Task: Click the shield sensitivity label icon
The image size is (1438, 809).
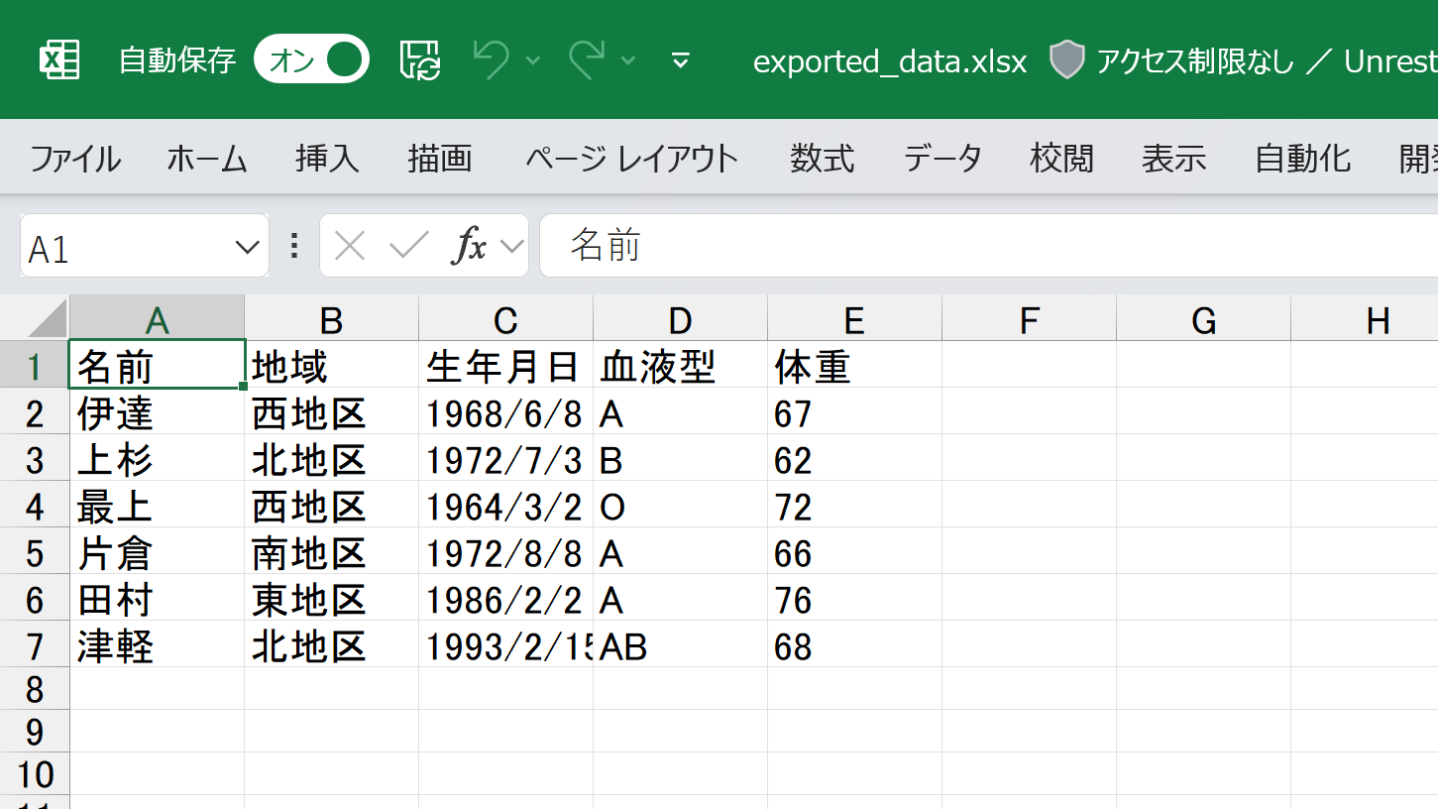Action: [1067, 61]
